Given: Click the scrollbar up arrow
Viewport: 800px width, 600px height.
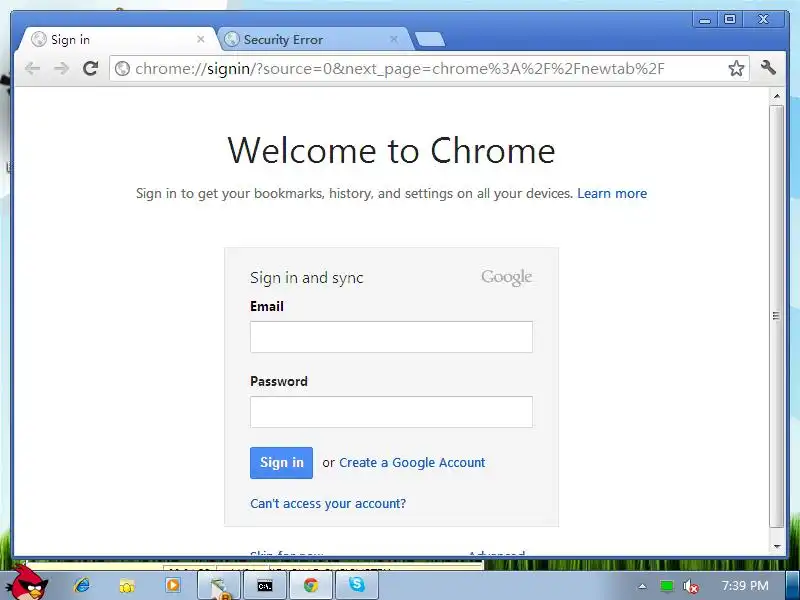Looking at the screenshot, I should 777,96.
